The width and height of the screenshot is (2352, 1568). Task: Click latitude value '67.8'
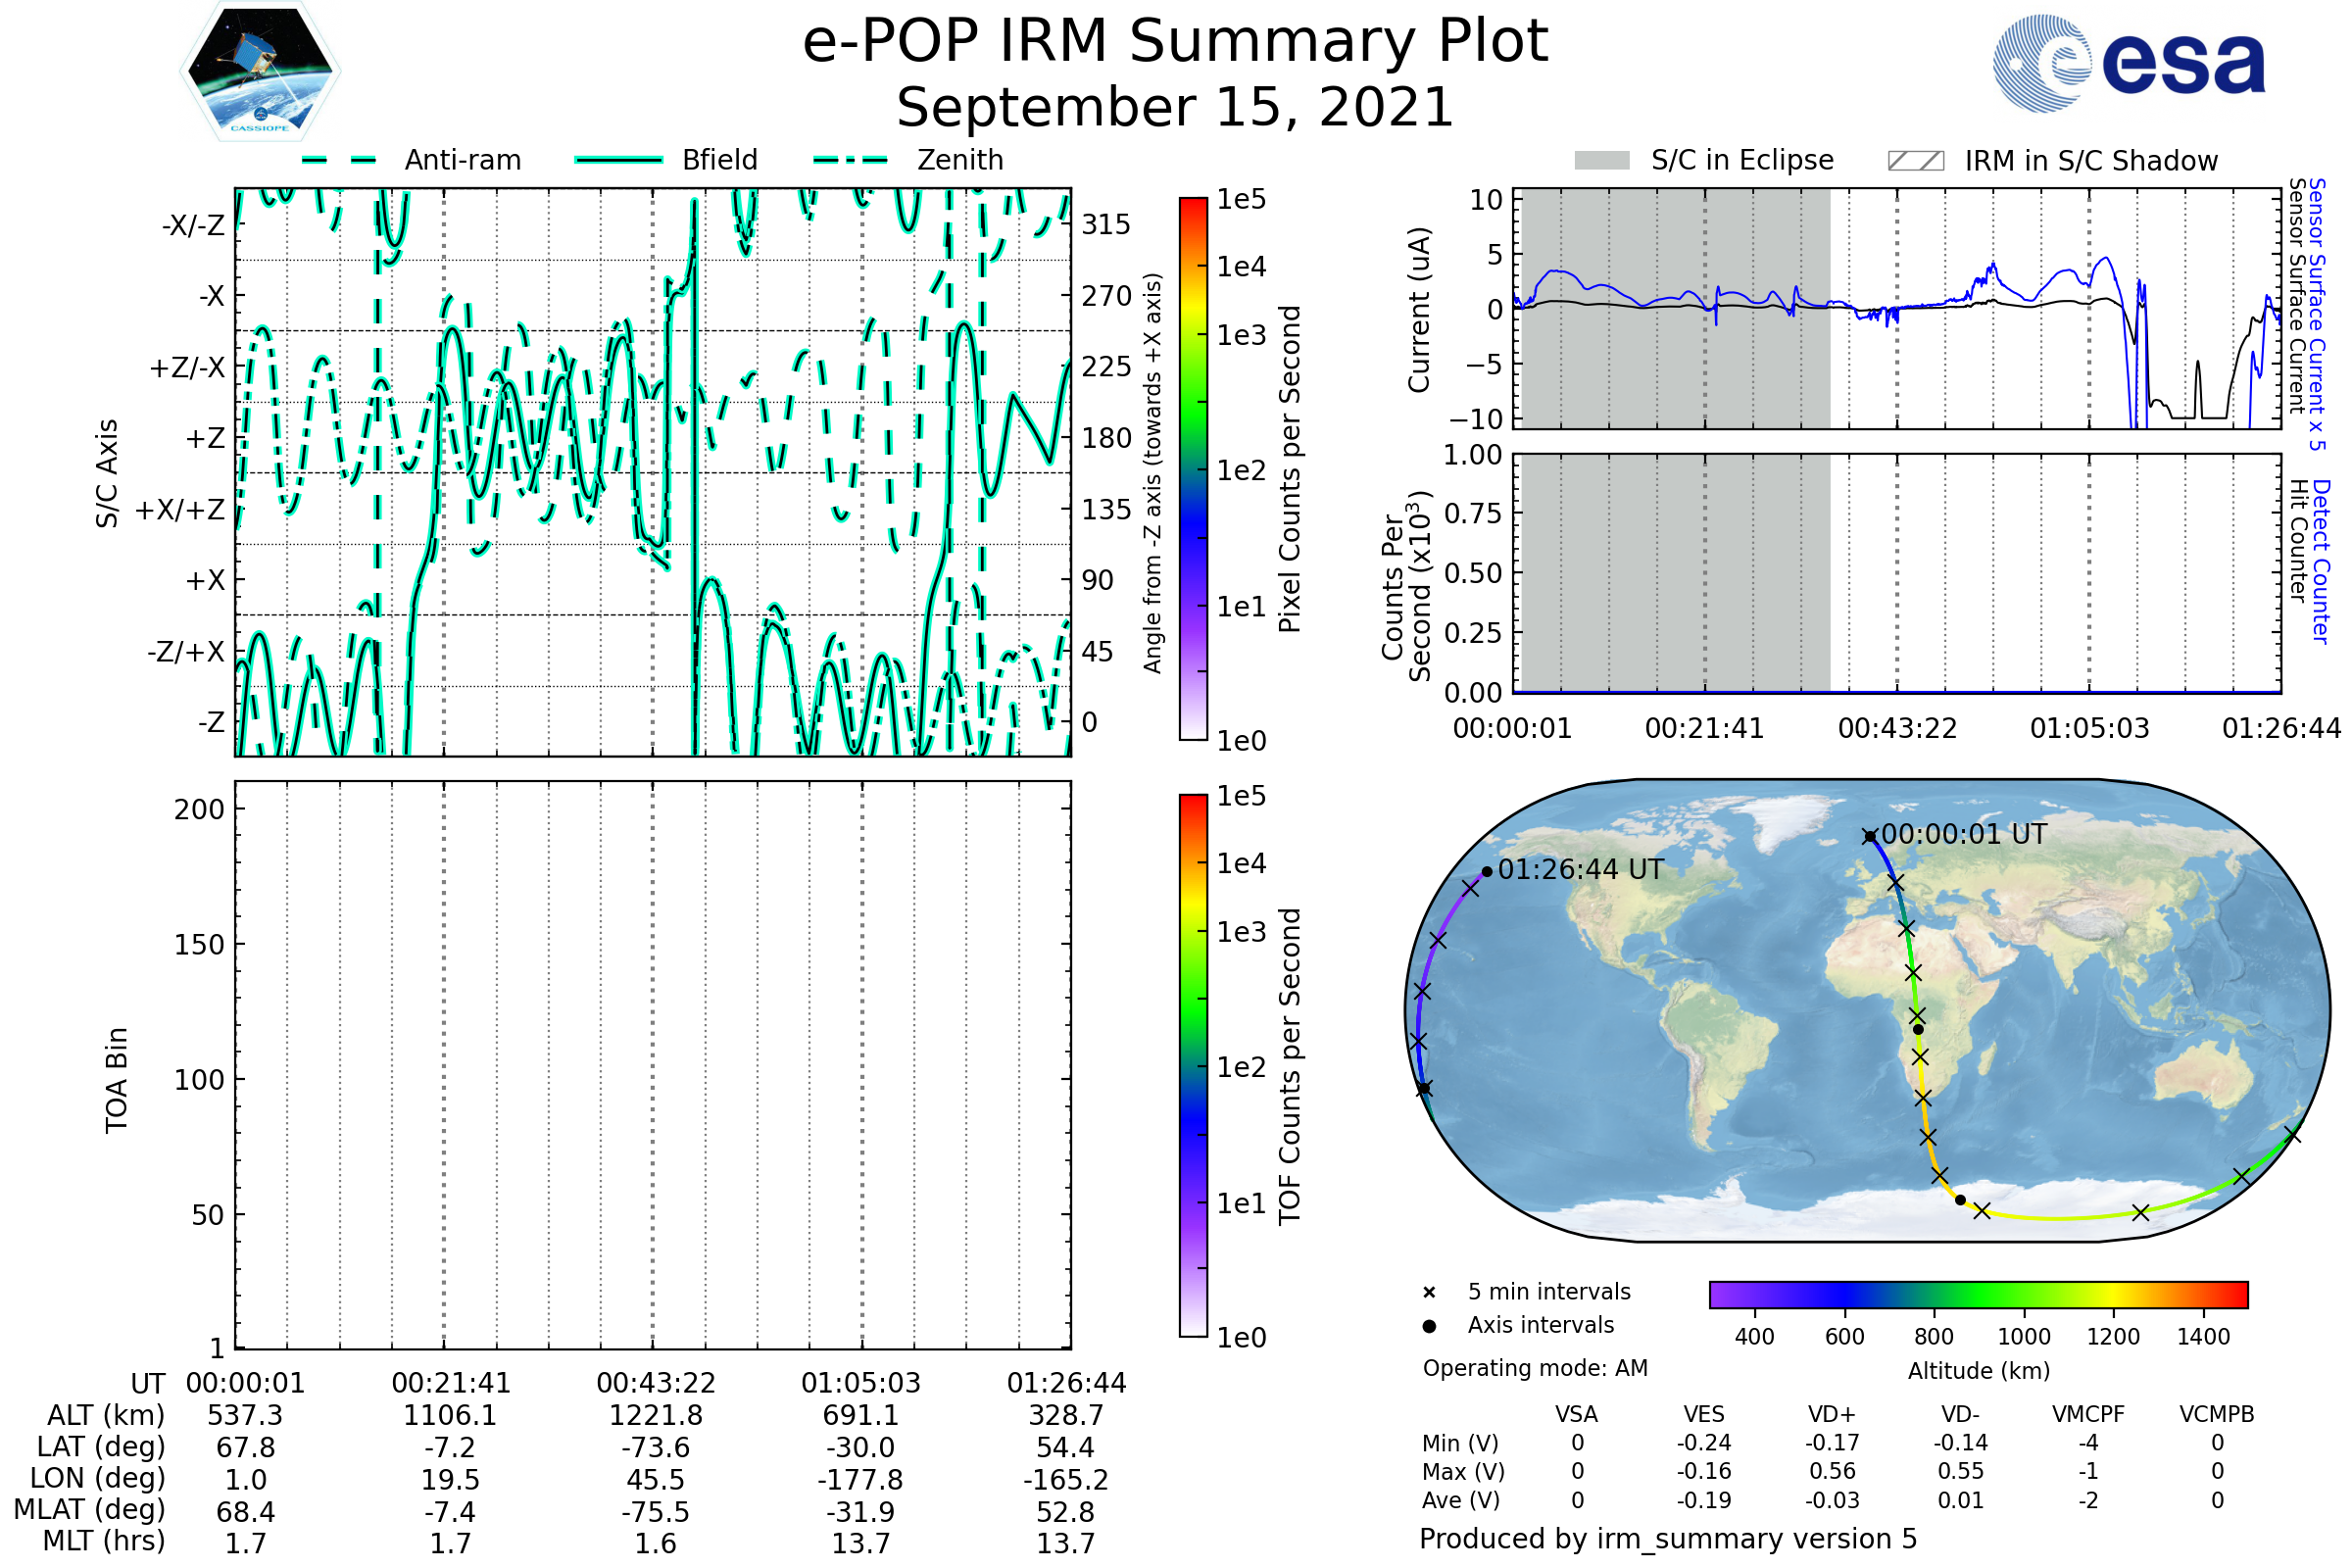(x=246, y=1448)
